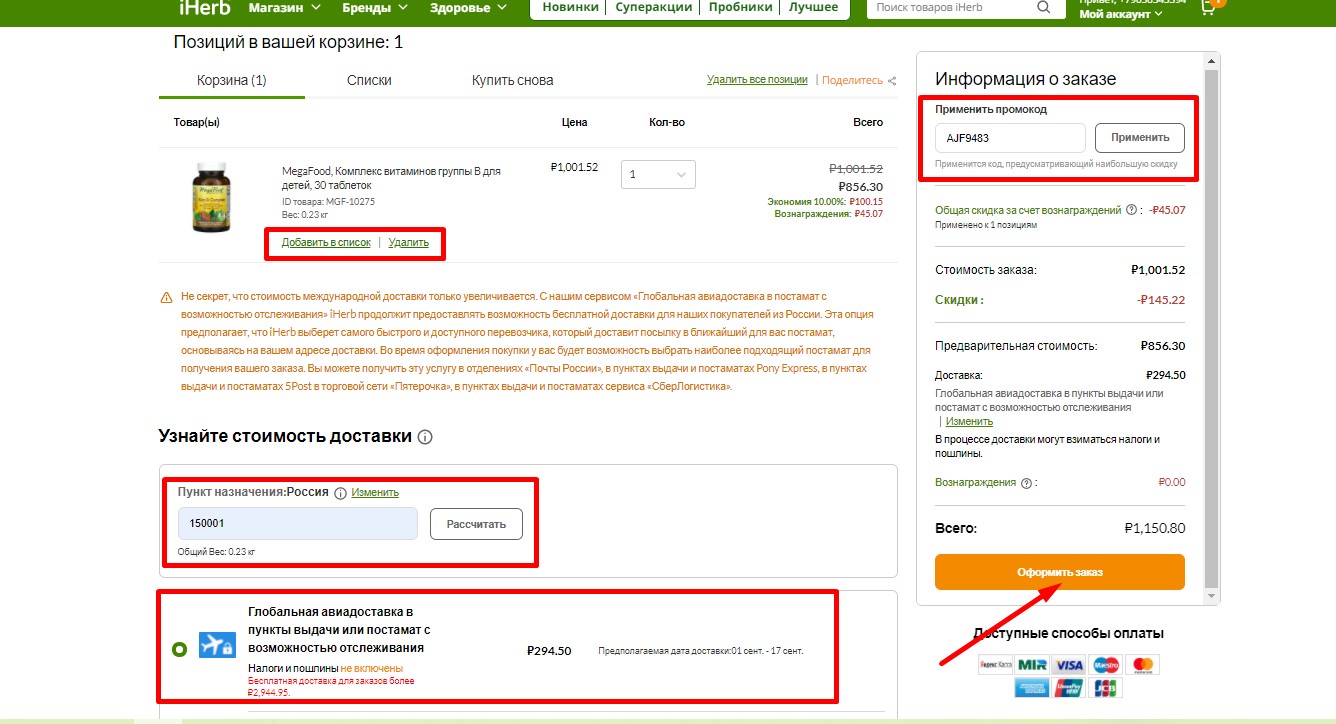
Task: Click the order summary scrollbar up arrow
Action: click(x=1212, y=62)
